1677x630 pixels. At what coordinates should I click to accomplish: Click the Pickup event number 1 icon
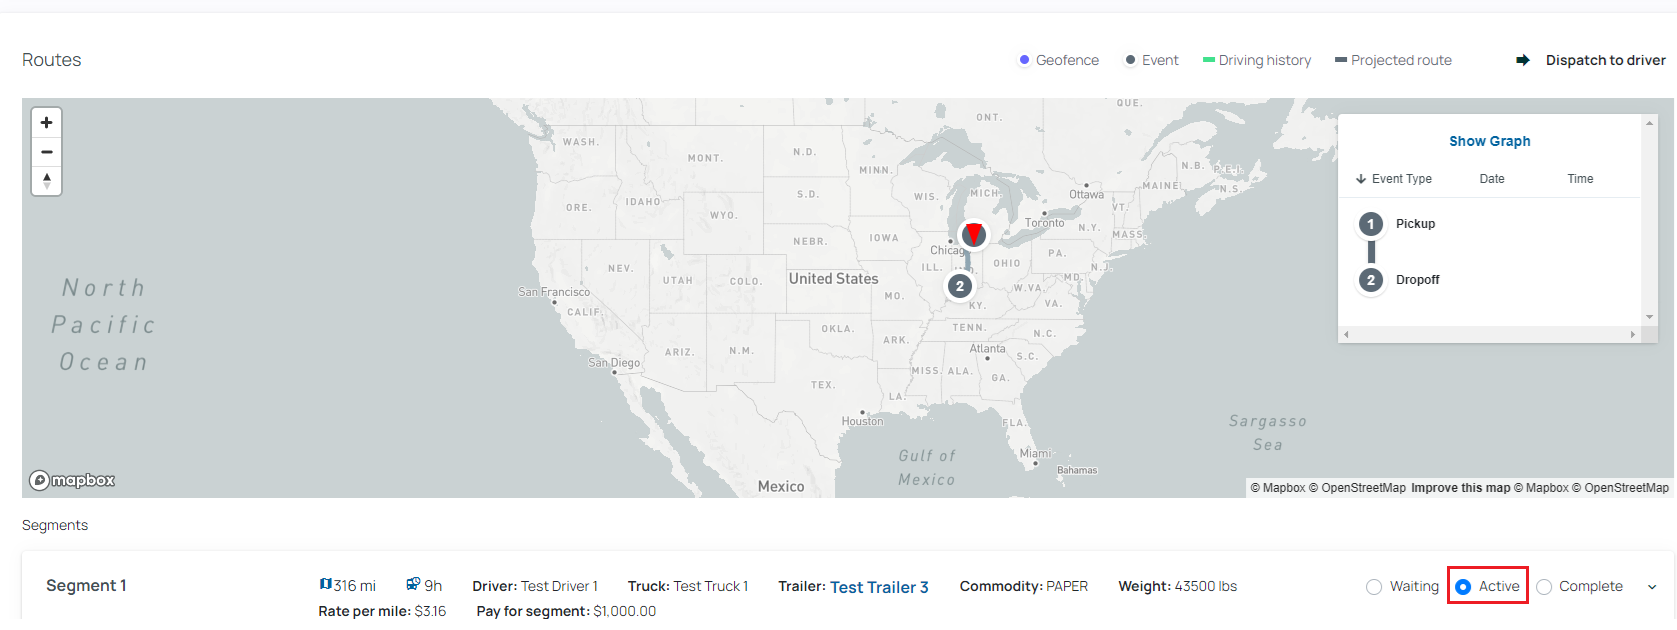(x=1371, y=224)
